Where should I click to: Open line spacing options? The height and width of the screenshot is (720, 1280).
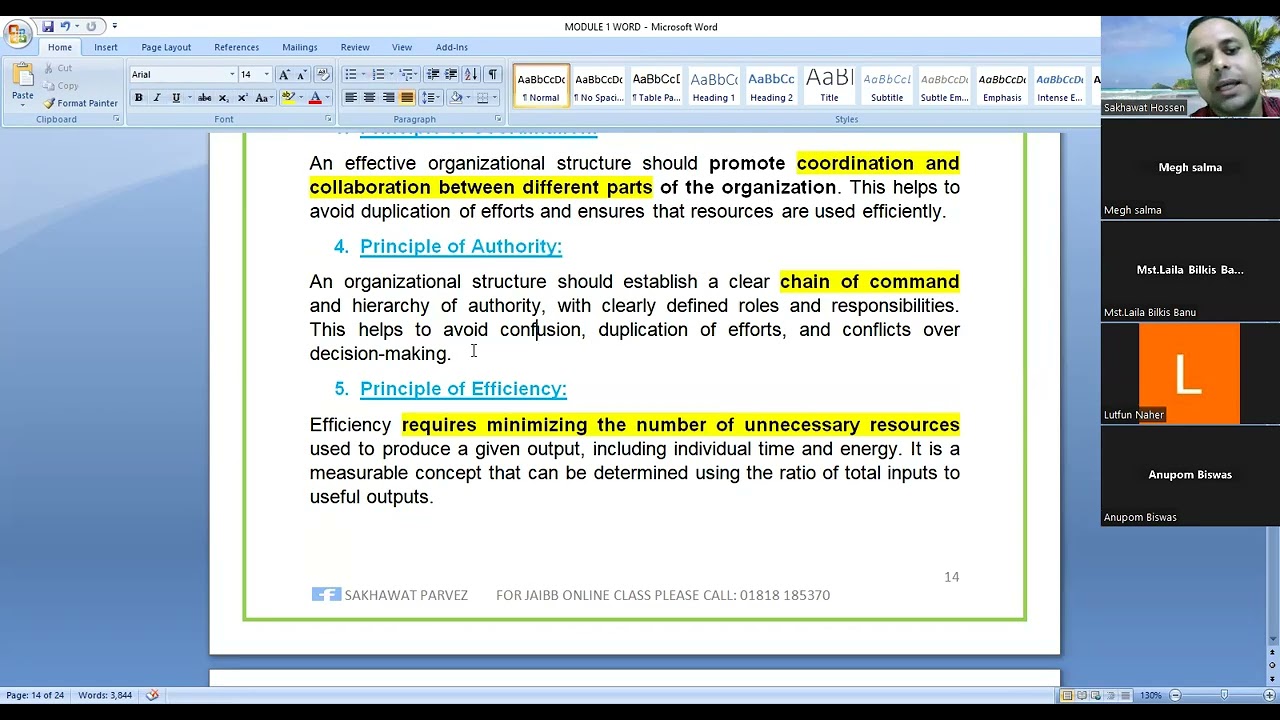point(430,98)
